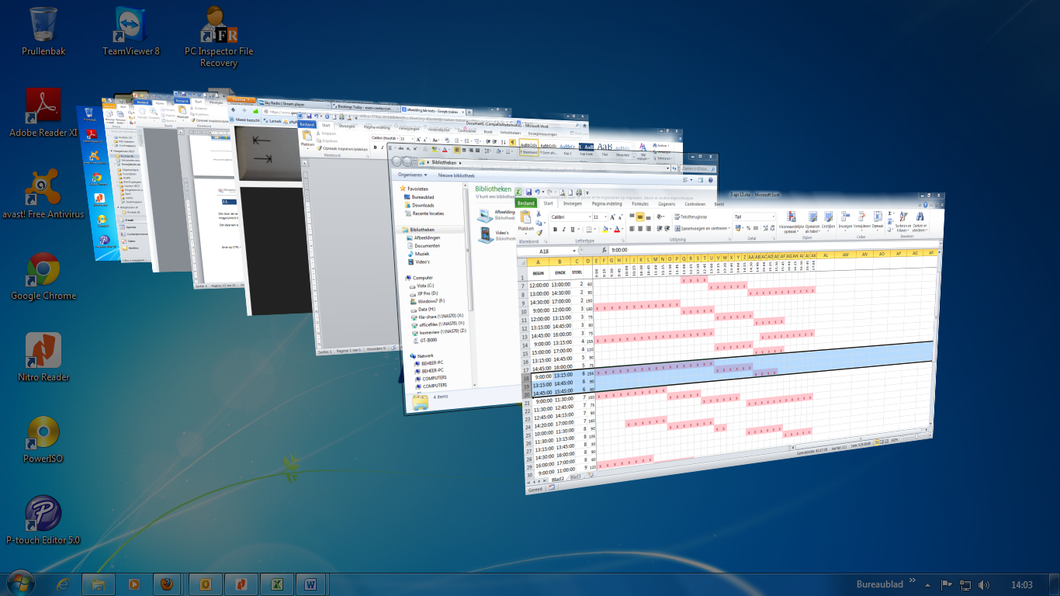Click the Undo arrow in Excel's quick access toolbar
This screenshot has width=1060, height=596.
click(537, 192)
